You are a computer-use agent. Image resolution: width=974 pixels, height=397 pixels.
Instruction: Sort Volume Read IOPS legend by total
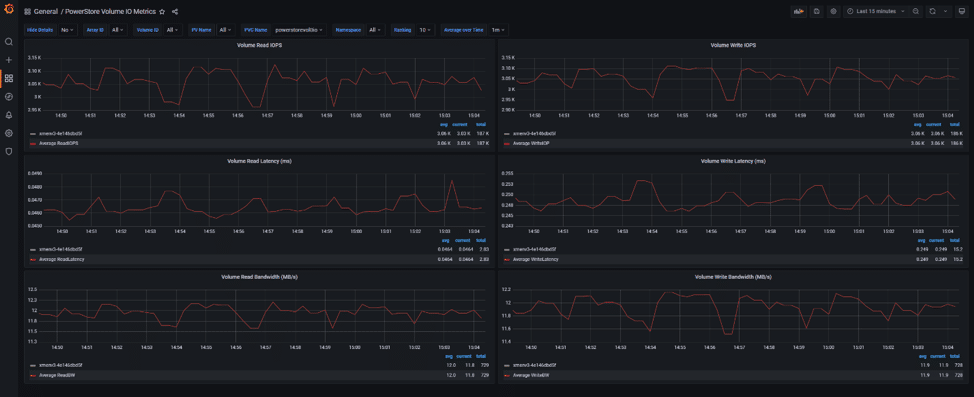tap(481, 124)
